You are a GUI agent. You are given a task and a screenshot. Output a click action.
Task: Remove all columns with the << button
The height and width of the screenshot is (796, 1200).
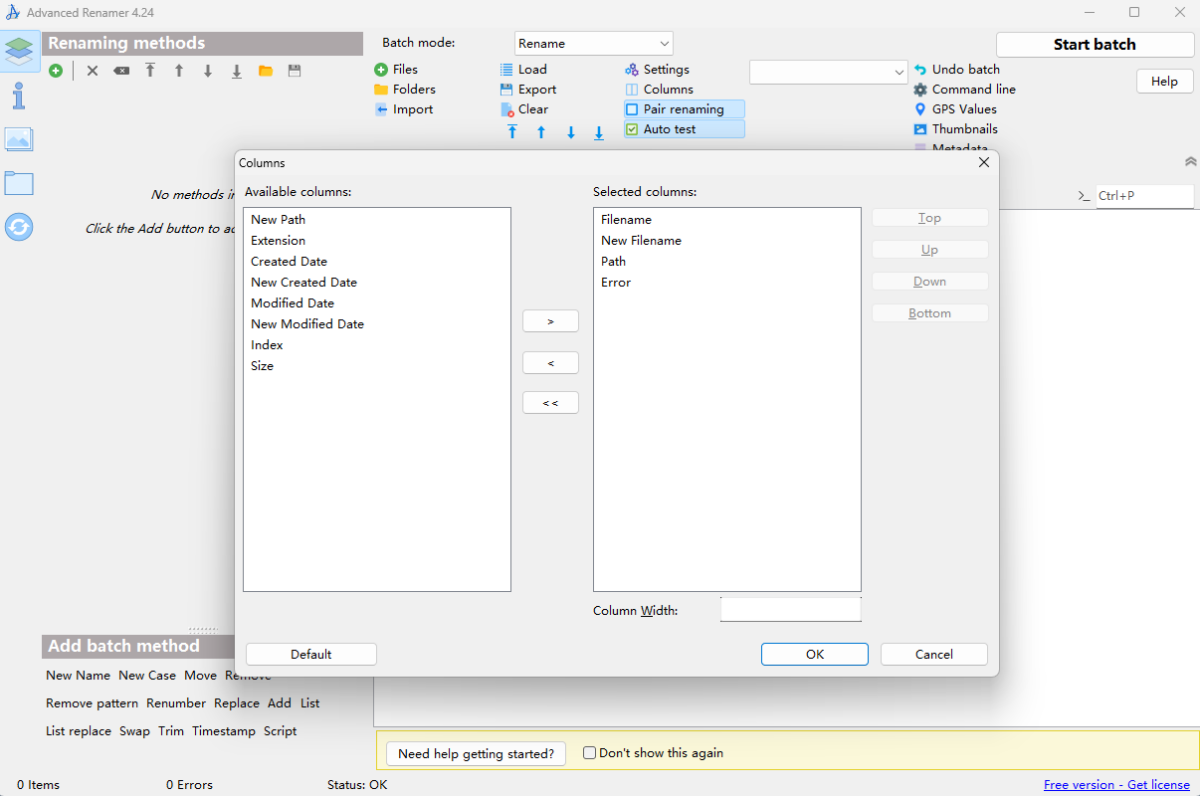[x=551, y=403]
